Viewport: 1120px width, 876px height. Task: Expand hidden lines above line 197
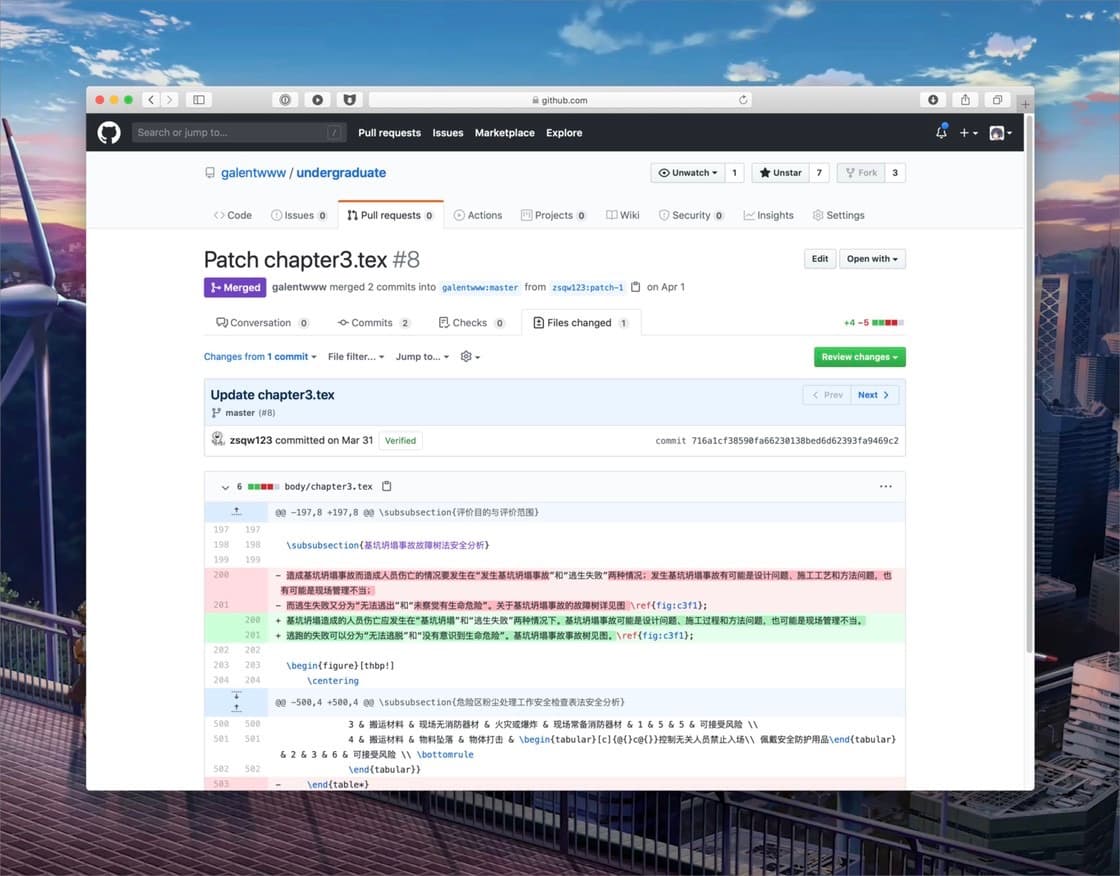click(236, 512)
